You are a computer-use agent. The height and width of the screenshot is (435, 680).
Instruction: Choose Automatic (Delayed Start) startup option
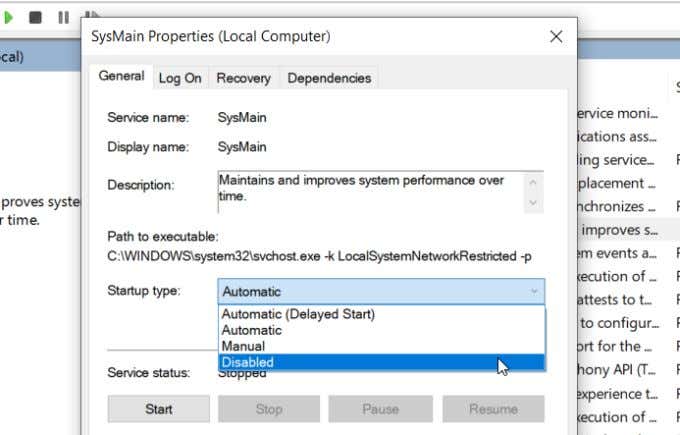pyautogui.click(x=298, y=314)
